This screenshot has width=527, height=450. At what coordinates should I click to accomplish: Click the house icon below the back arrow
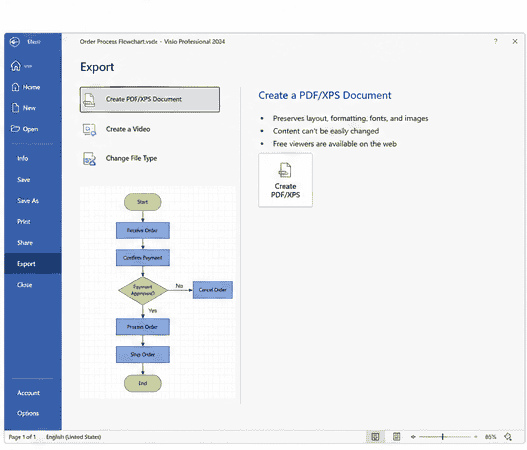[15, 66]
